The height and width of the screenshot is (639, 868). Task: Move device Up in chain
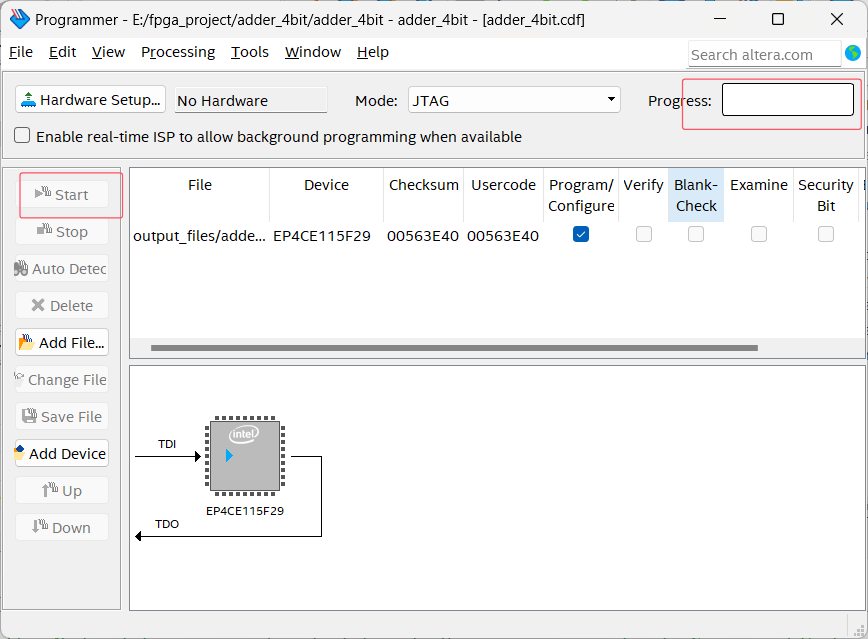click(x=62, y=491)
